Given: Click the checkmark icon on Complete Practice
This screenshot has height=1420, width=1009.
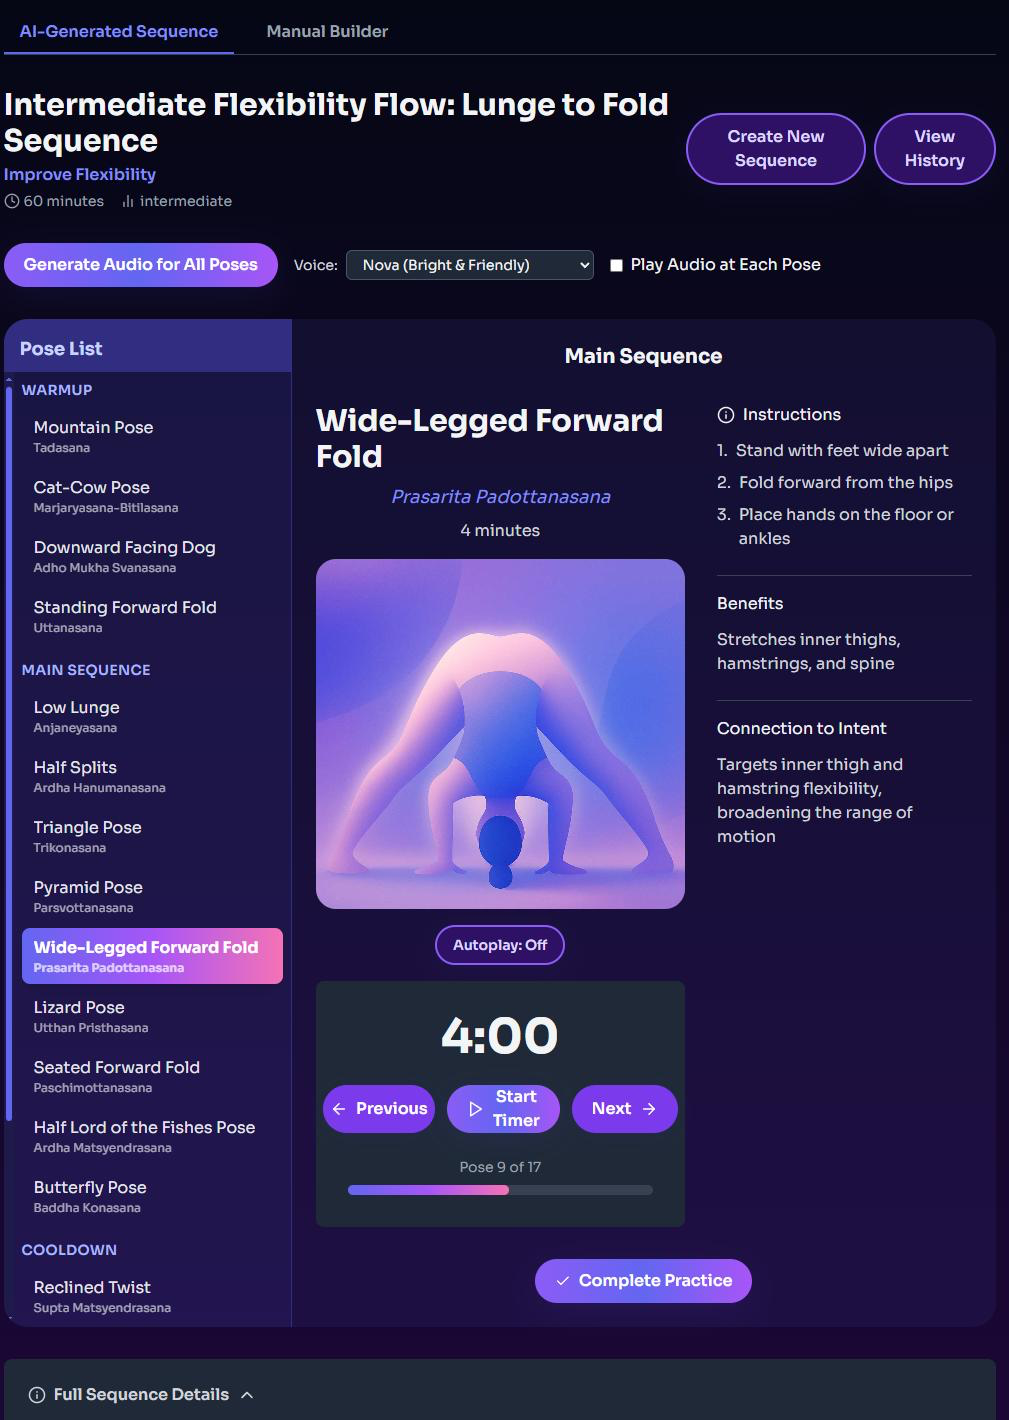Looking at the screenshot, I should [563, 1281].
